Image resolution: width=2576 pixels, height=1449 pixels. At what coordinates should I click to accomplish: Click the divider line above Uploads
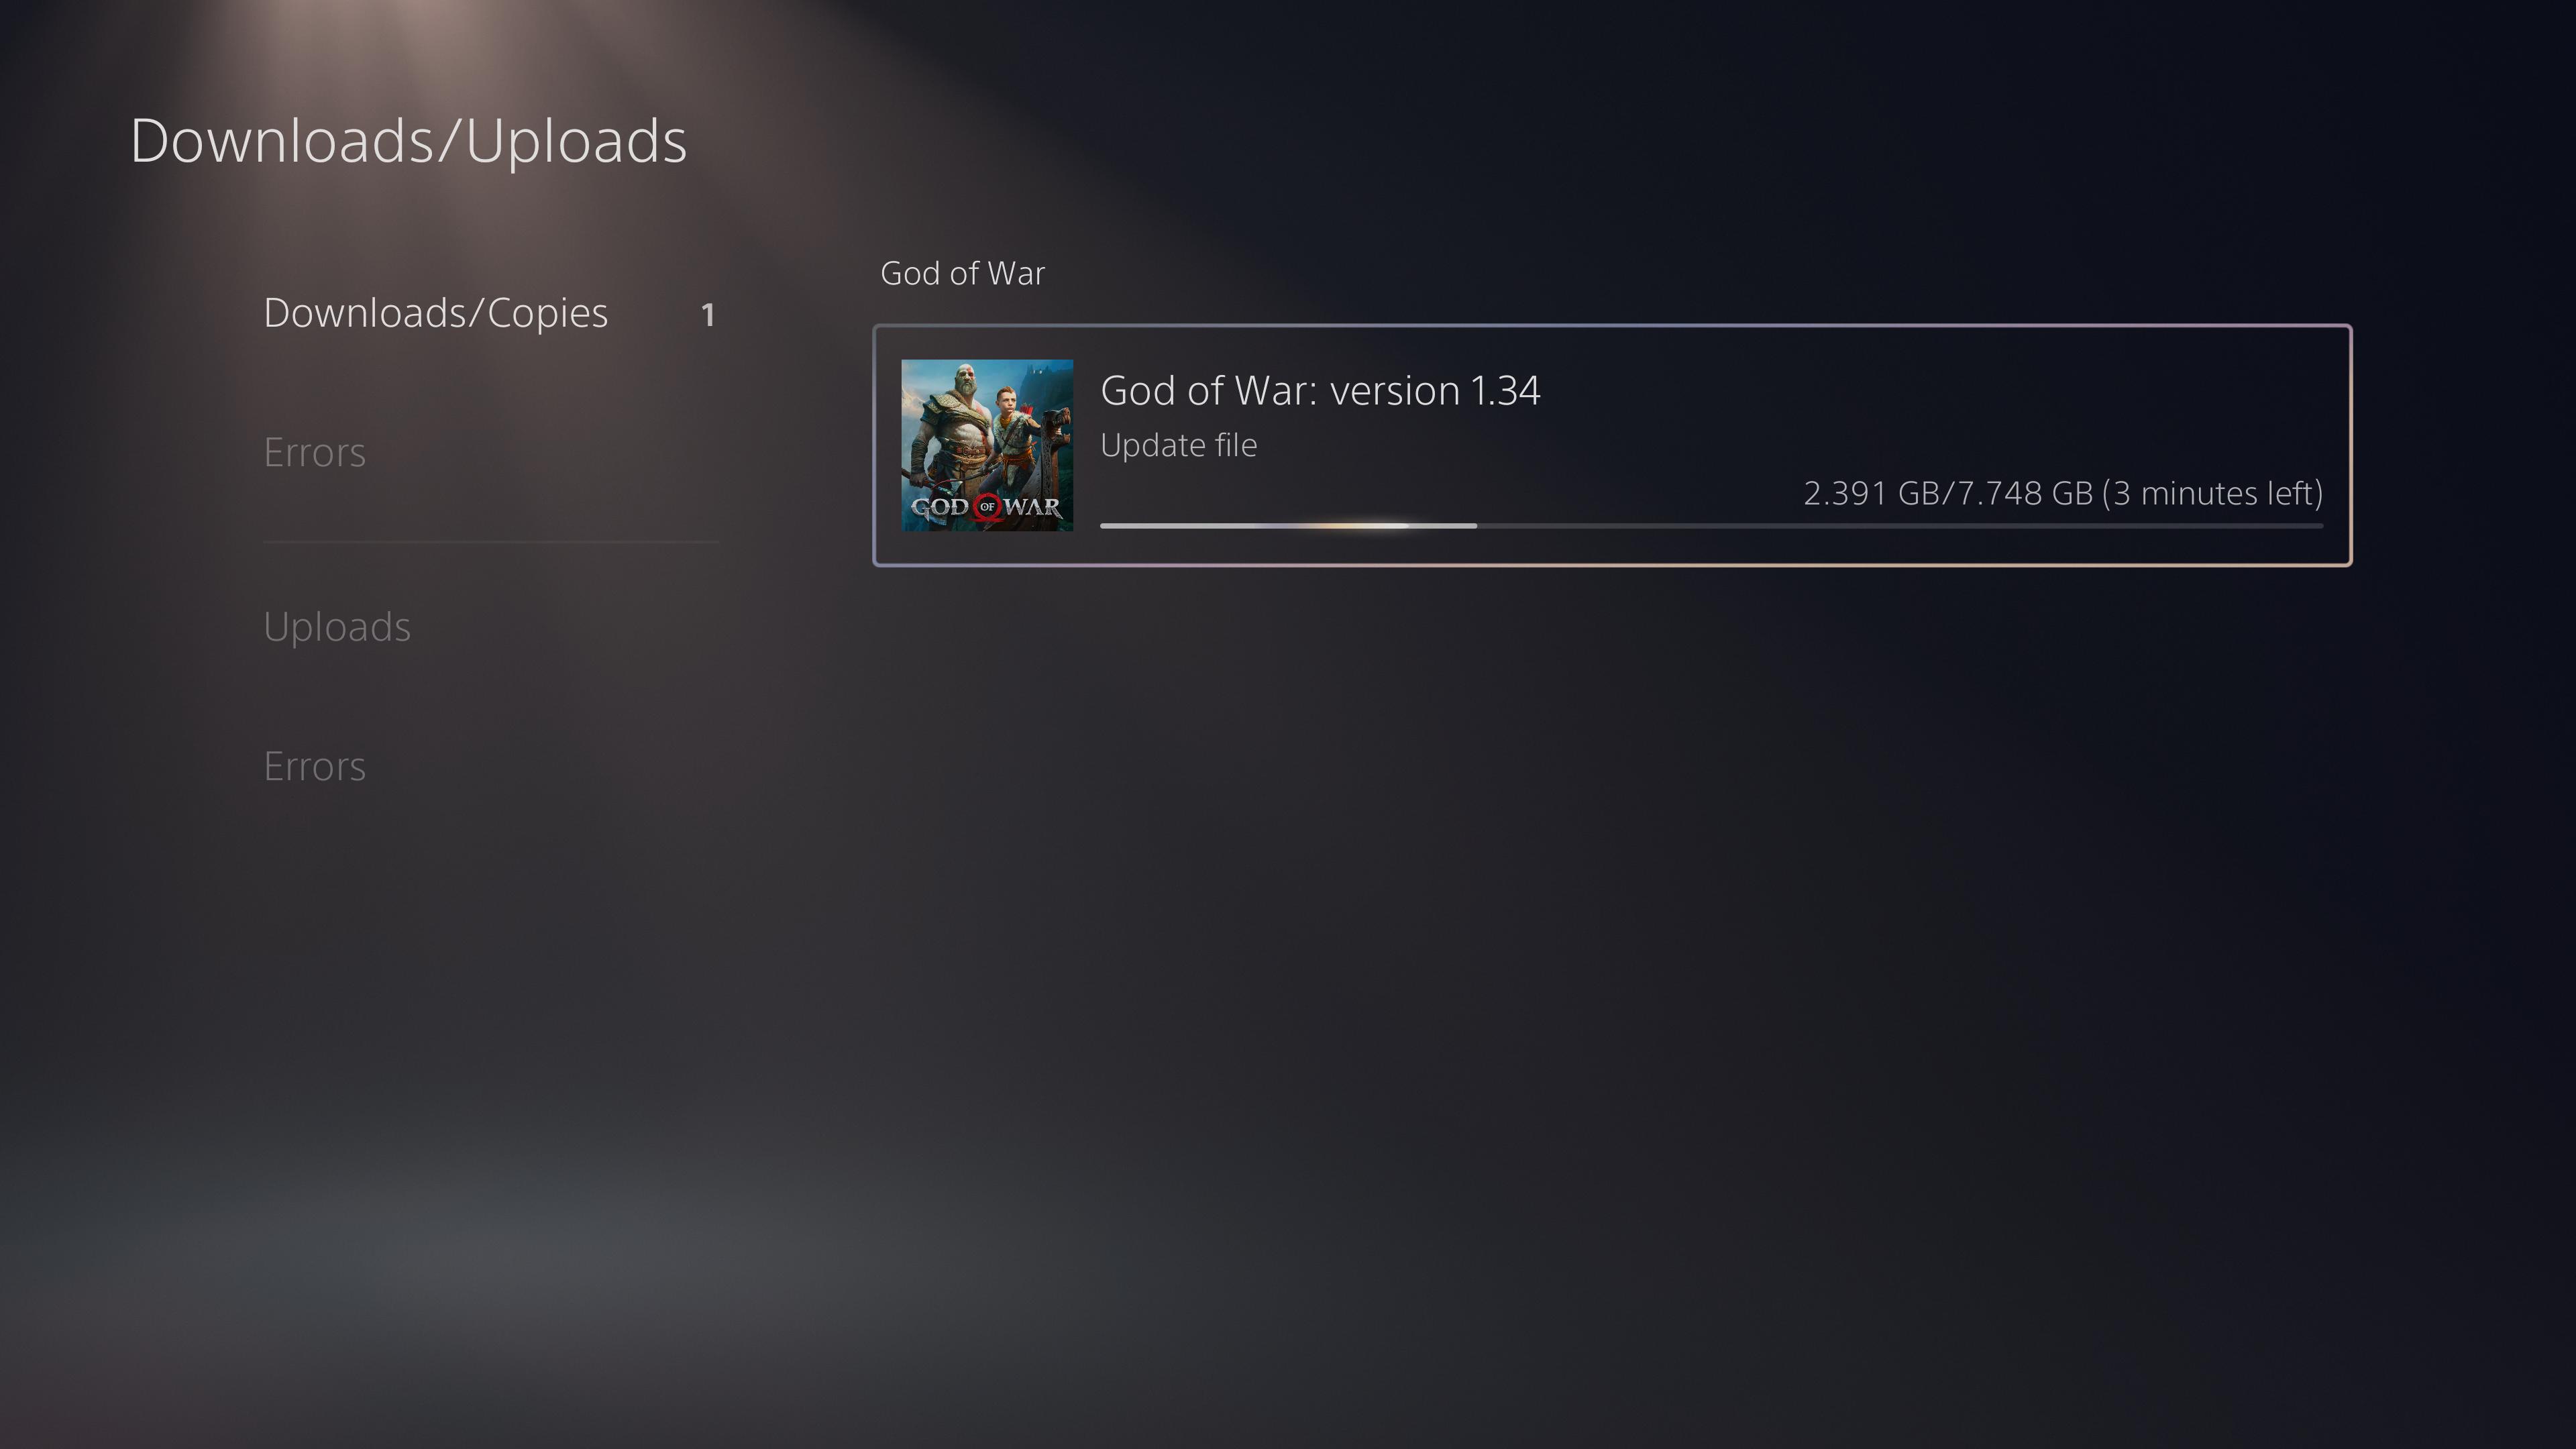click(x=491, y=542)
